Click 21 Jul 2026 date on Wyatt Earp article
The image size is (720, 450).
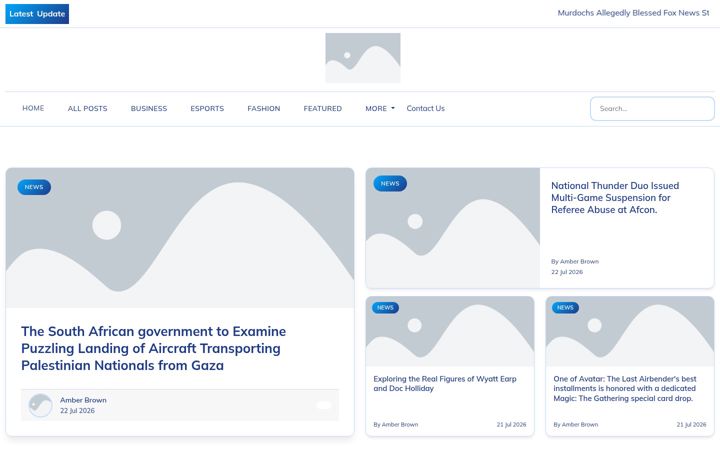[x=512, y=425]
